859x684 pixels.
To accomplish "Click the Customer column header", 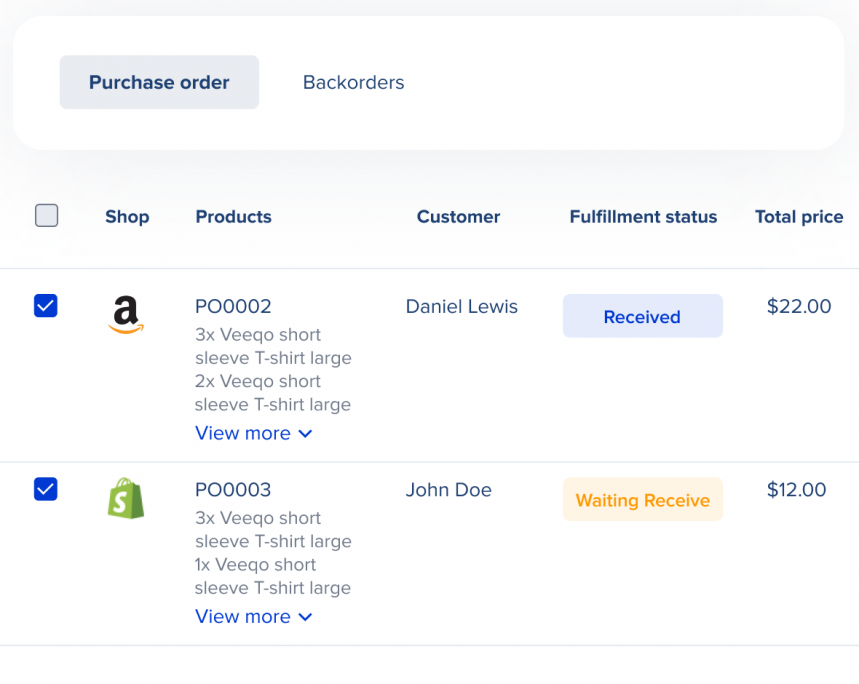I will pyautogui.click(x=458, y=216).
